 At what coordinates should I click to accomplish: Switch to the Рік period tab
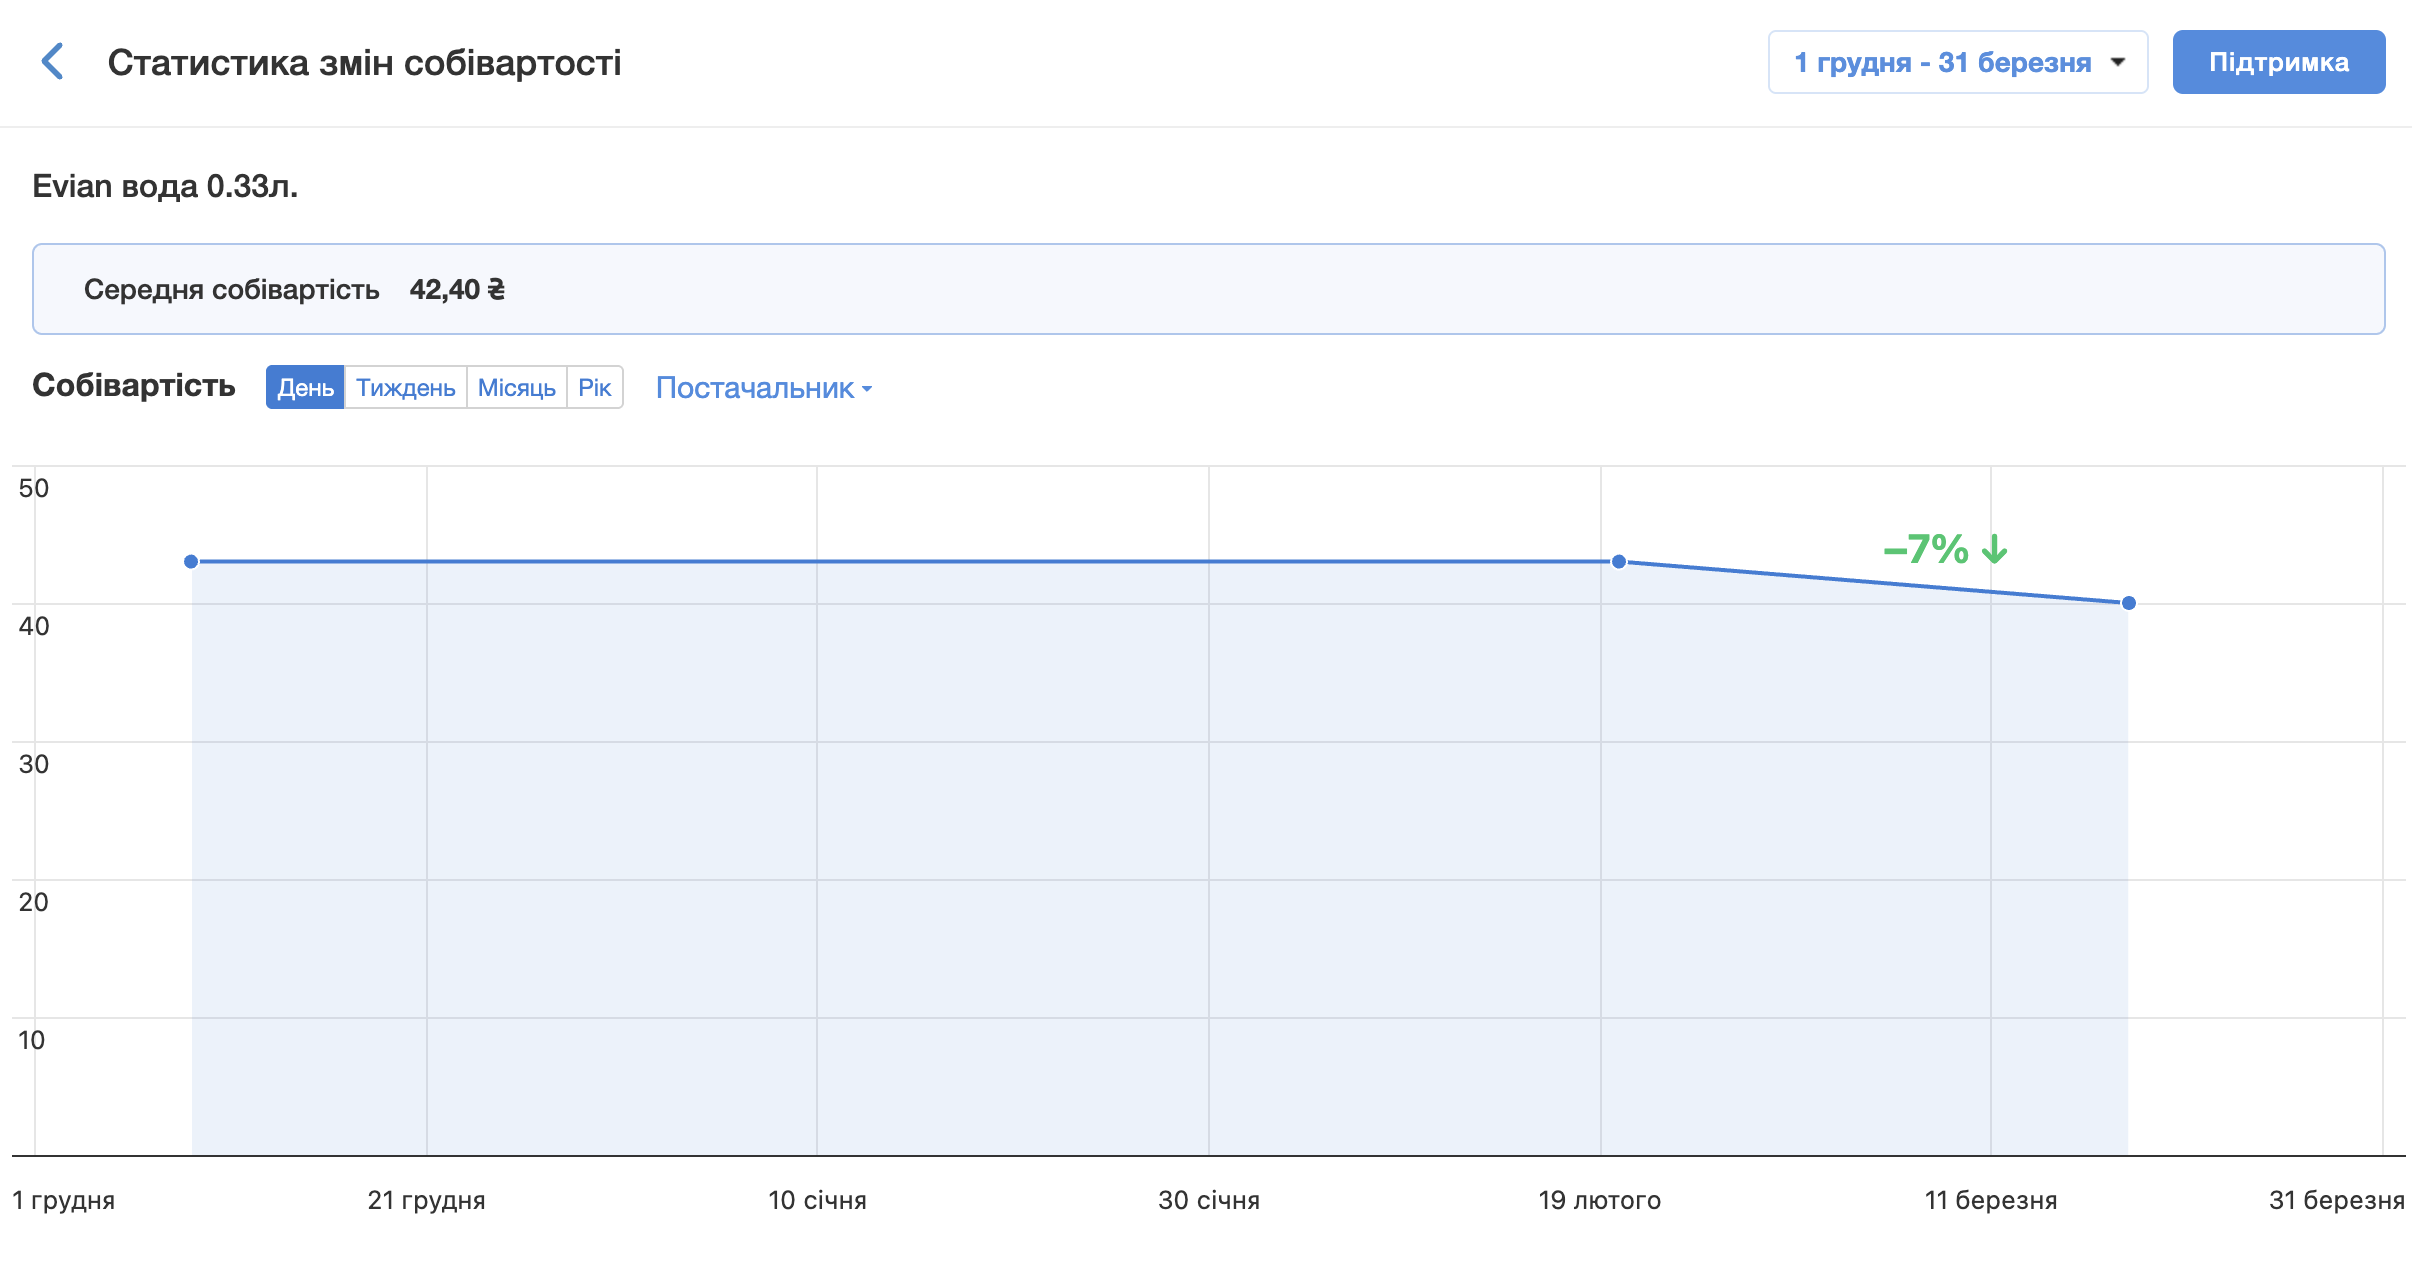[594, 388]
